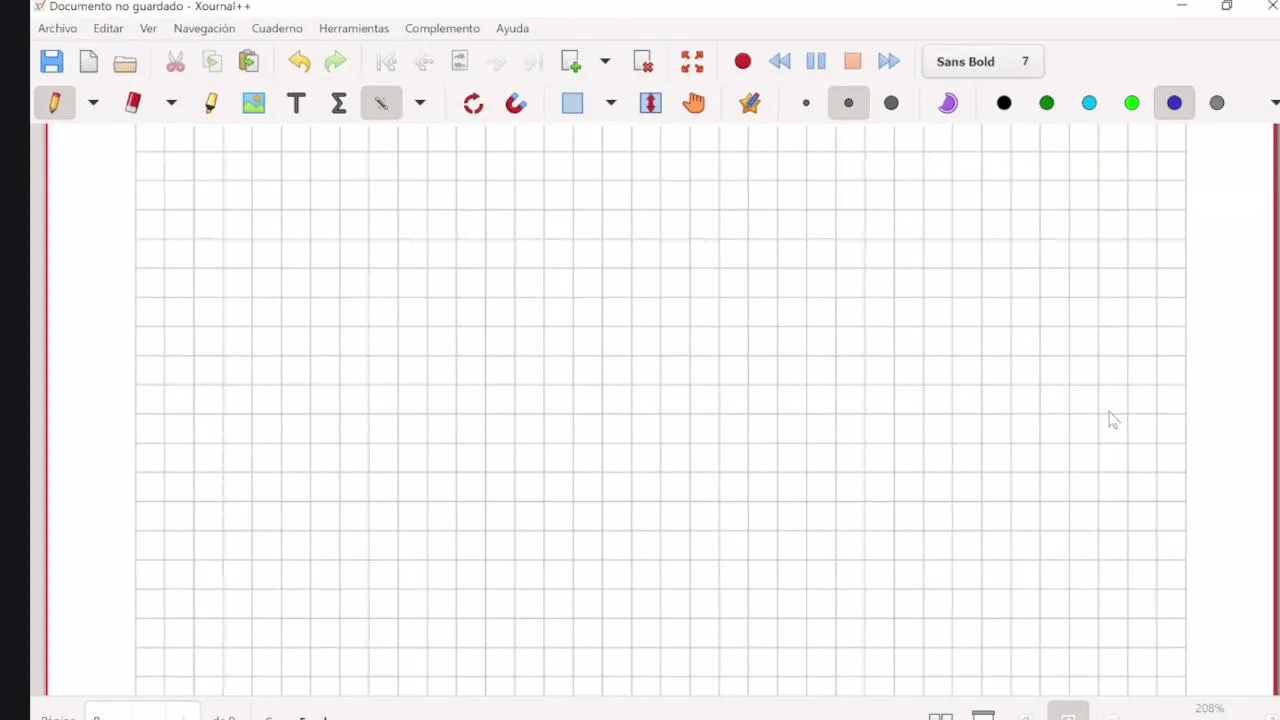
Task: Pick the light blue color
Action: (1089, 103)
